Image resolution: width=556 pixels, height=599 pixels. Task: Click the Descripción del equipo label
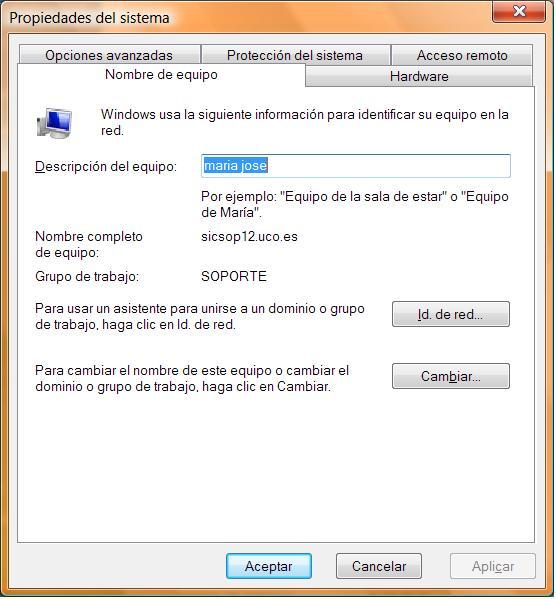[106, 167]
